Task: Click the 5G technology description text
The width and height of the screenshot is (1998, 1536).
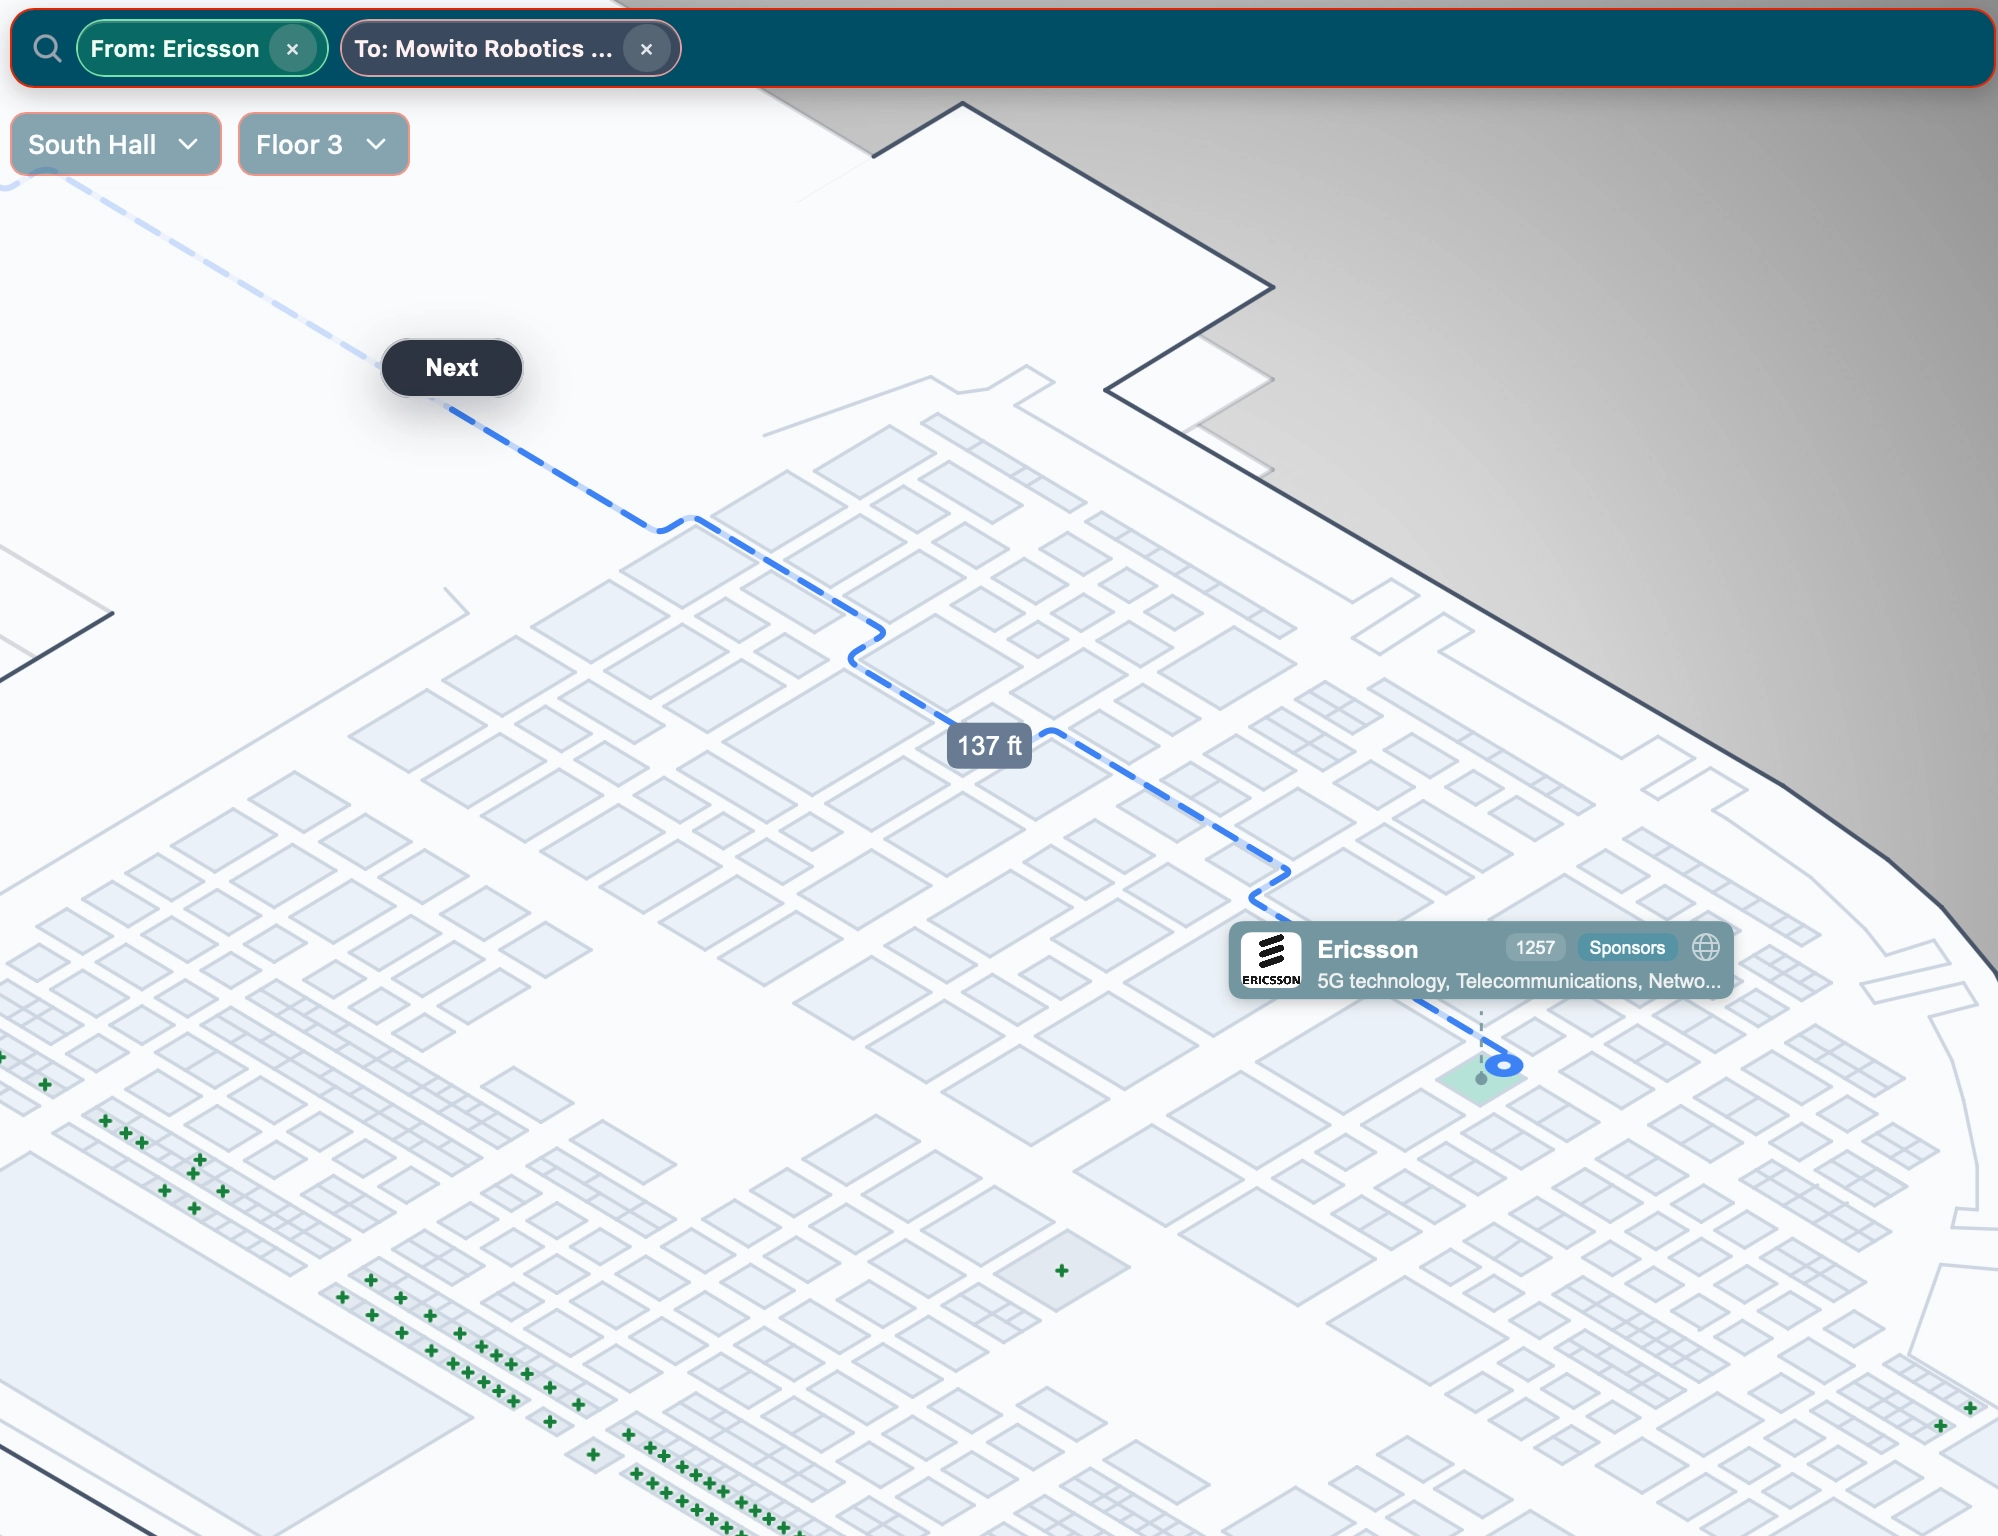Action: pyautogui.click(x=1518, y=981)
